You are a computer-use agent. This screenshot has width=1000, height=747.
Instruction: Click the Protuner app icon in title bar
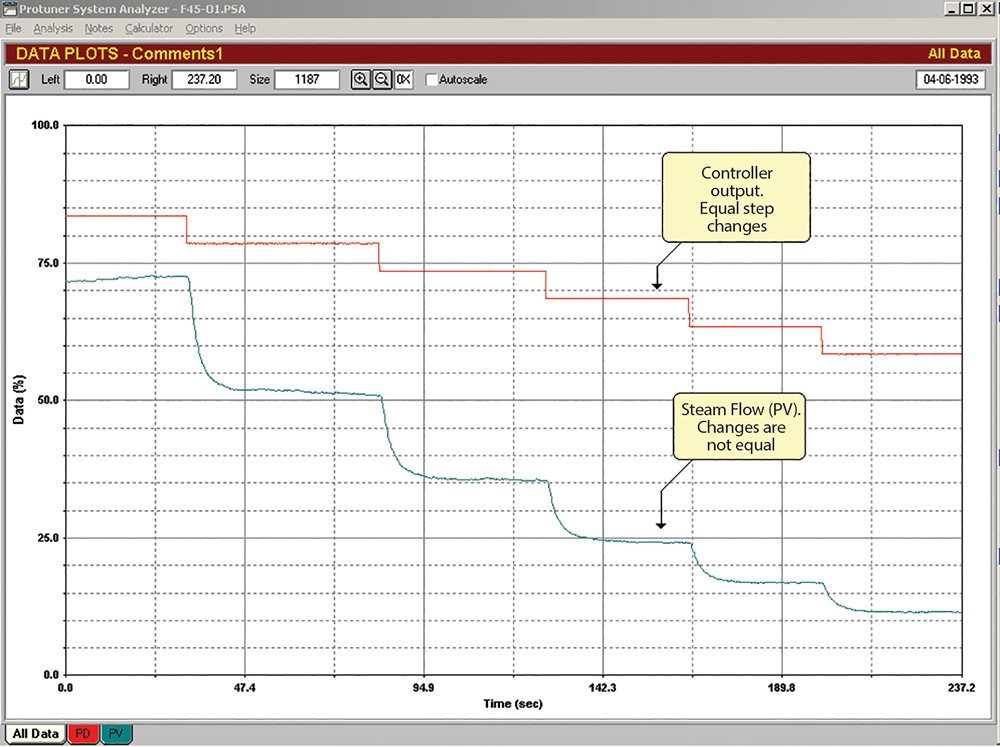coord(9,9)
